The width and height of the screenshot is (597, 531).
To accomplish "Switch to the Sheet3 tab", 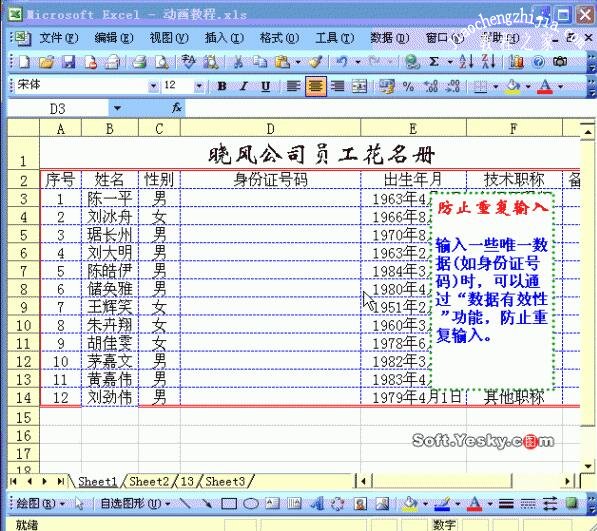I will coord(225,481).
